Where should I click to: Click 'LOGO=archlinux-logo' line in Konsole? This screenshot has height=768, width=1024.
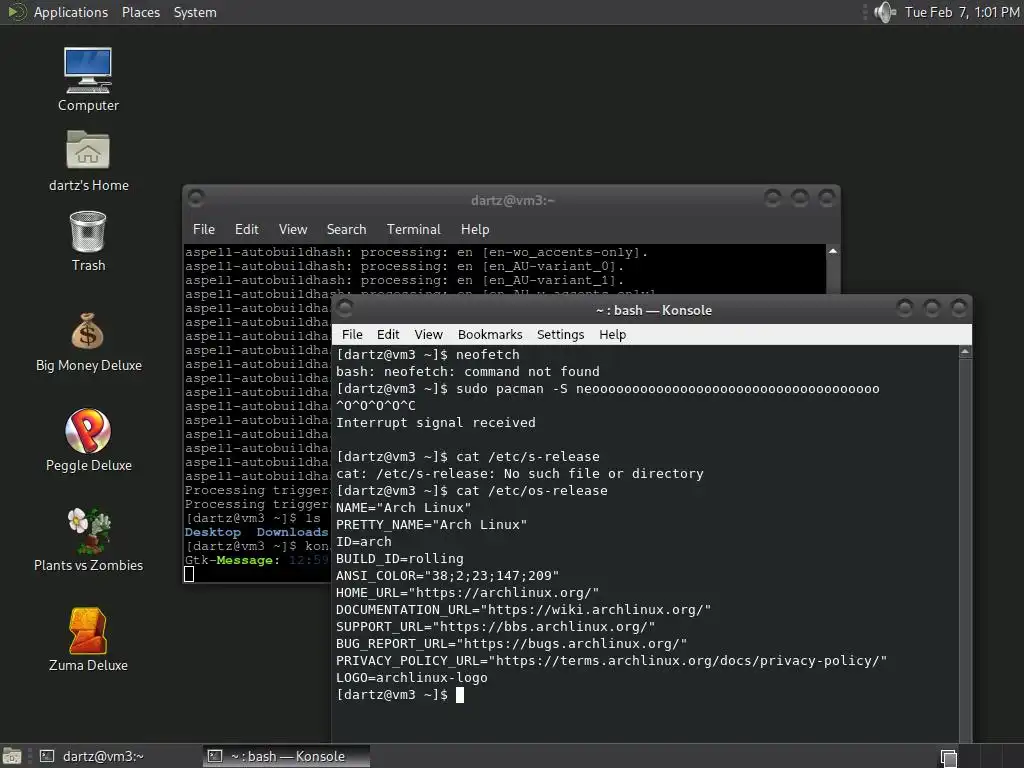click(x=411, y=677)
